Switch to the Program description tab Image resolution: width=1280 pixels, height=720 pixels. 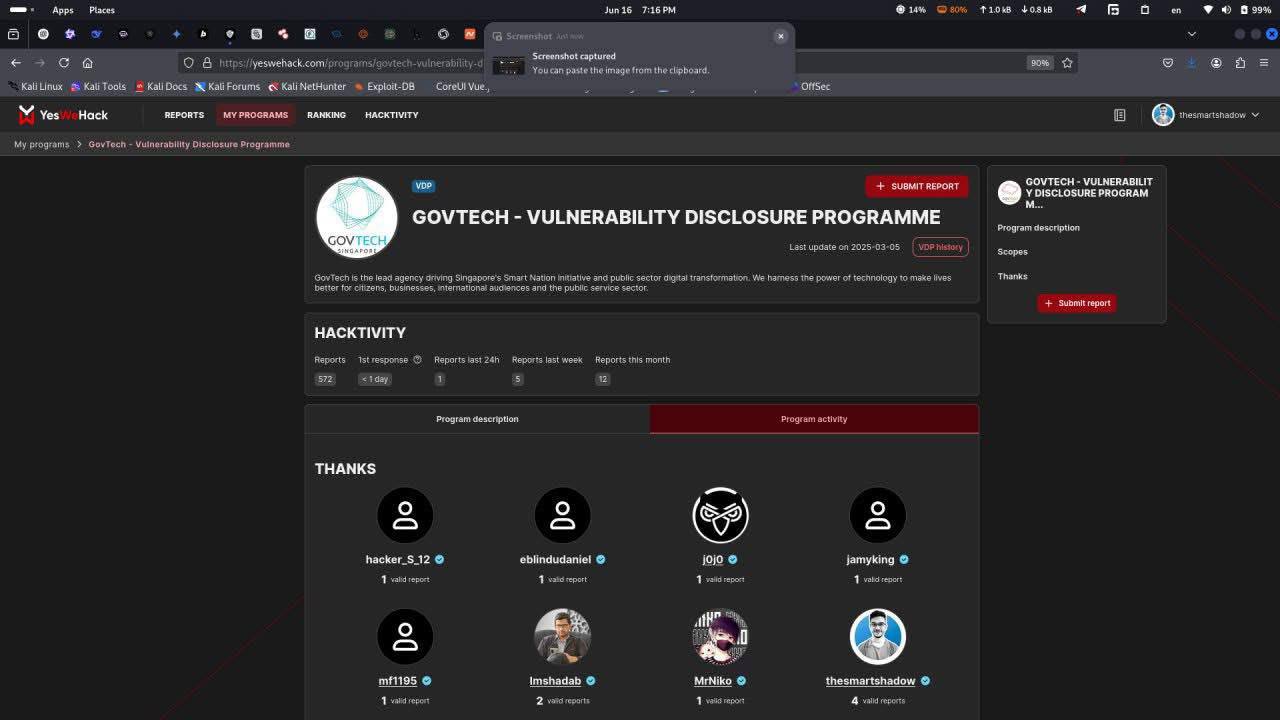click(x=477, y=419)
